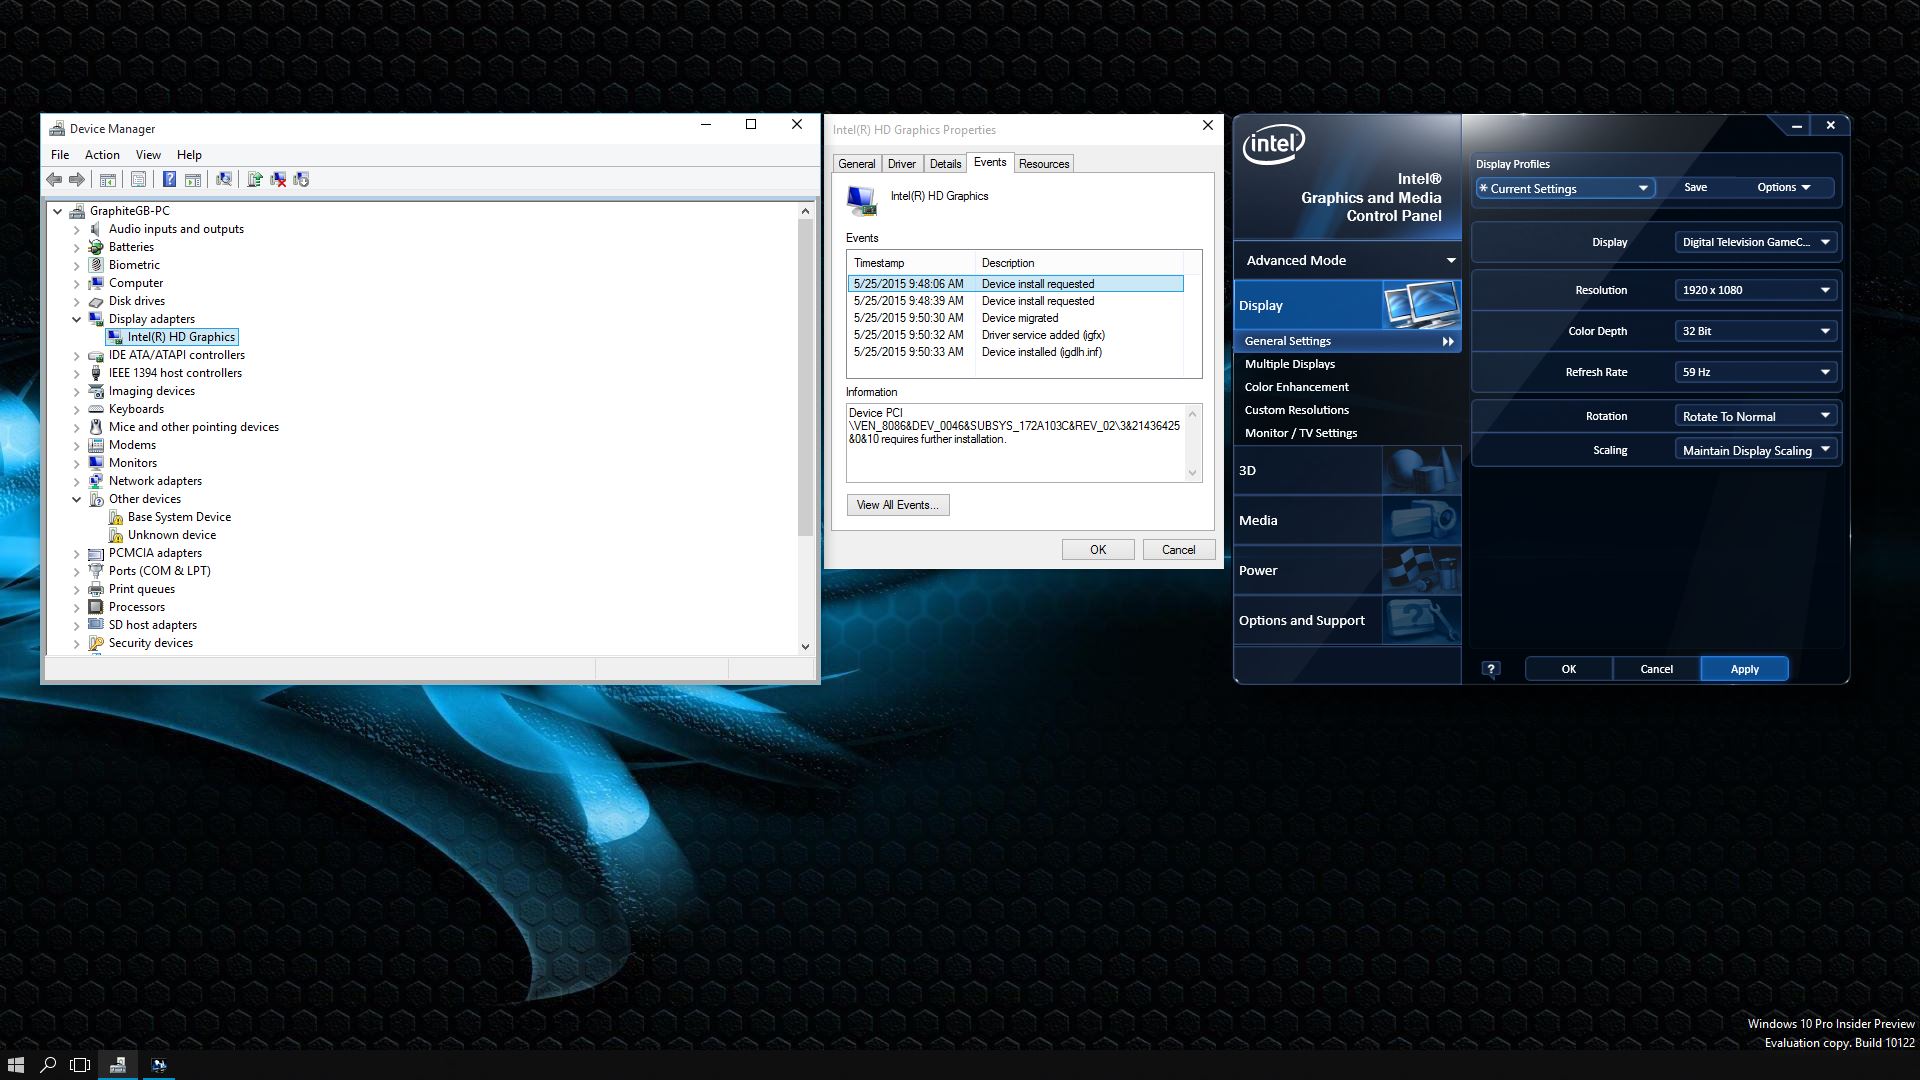Open the Media section in Intel panel
The width and height of the screenshot is (1920, 1080).
point(1347,520)
